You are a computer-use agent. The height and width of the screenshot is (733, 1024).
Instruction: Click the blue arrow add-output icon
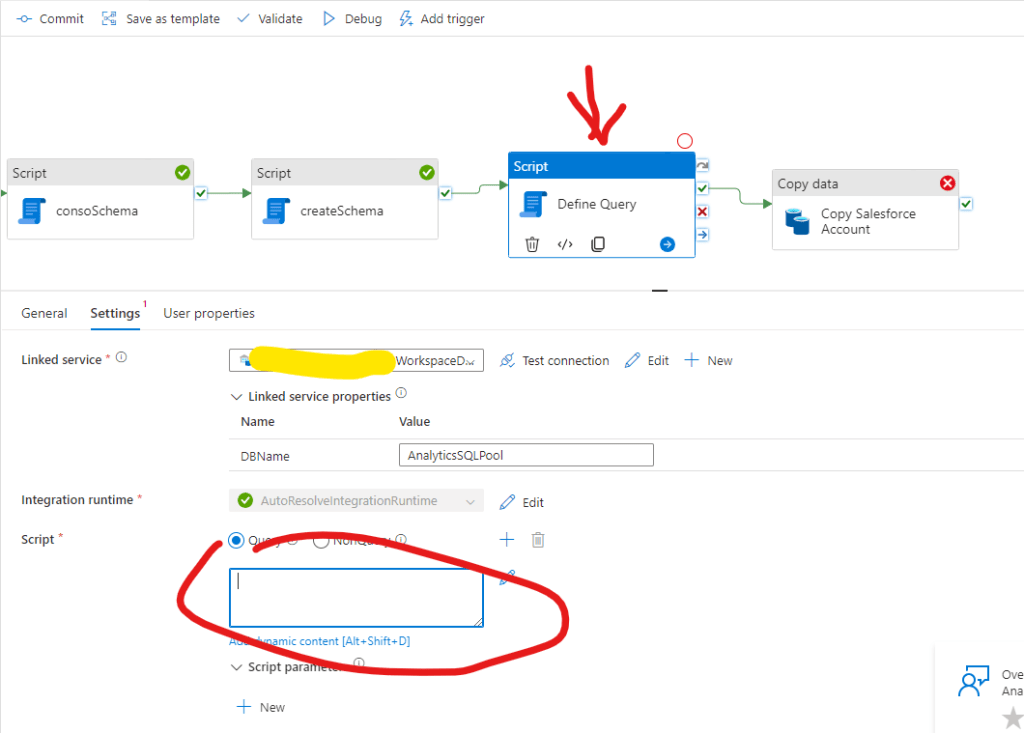tap(667, 244)
